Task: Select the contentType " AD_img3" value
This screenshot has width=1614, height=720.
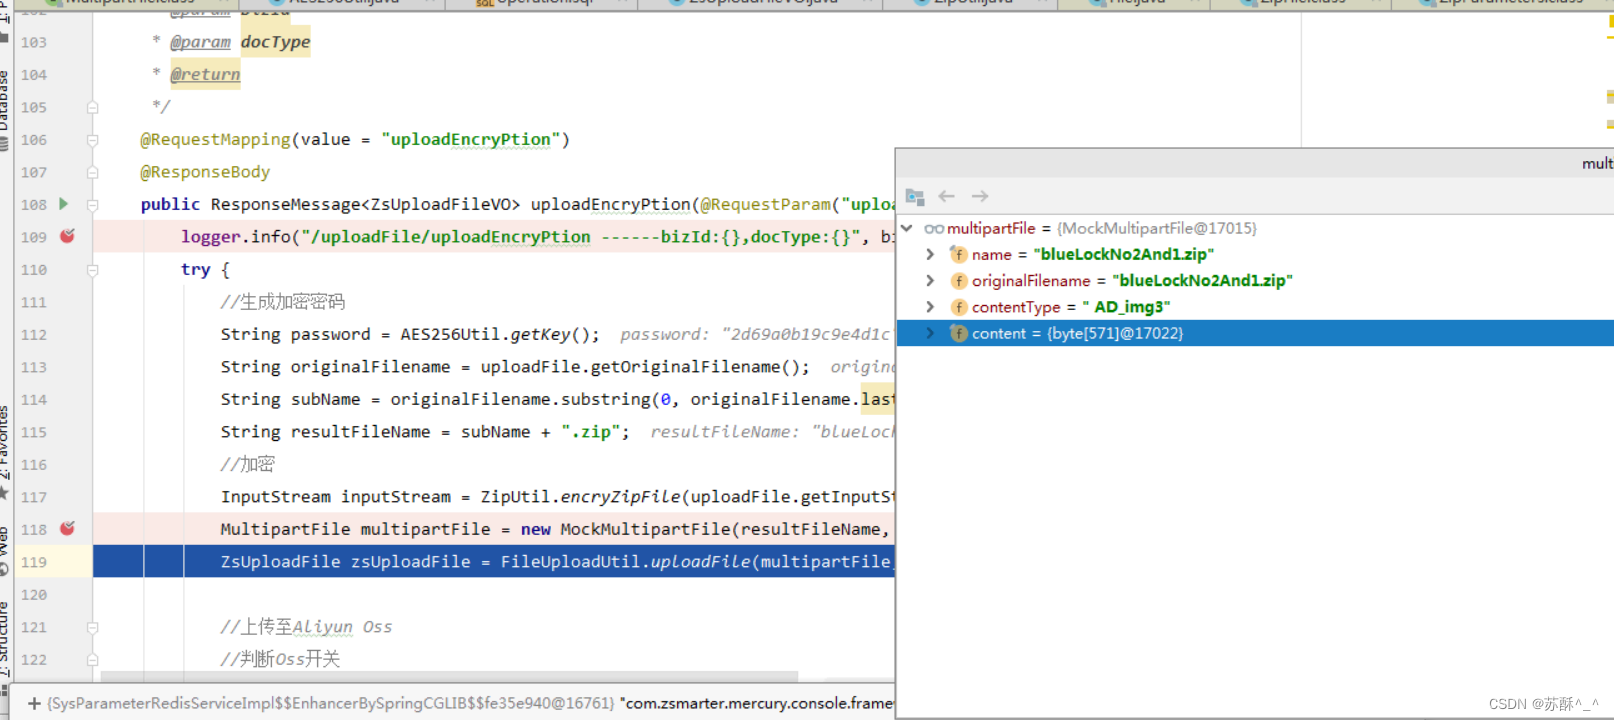Action: pos(1125,307)
